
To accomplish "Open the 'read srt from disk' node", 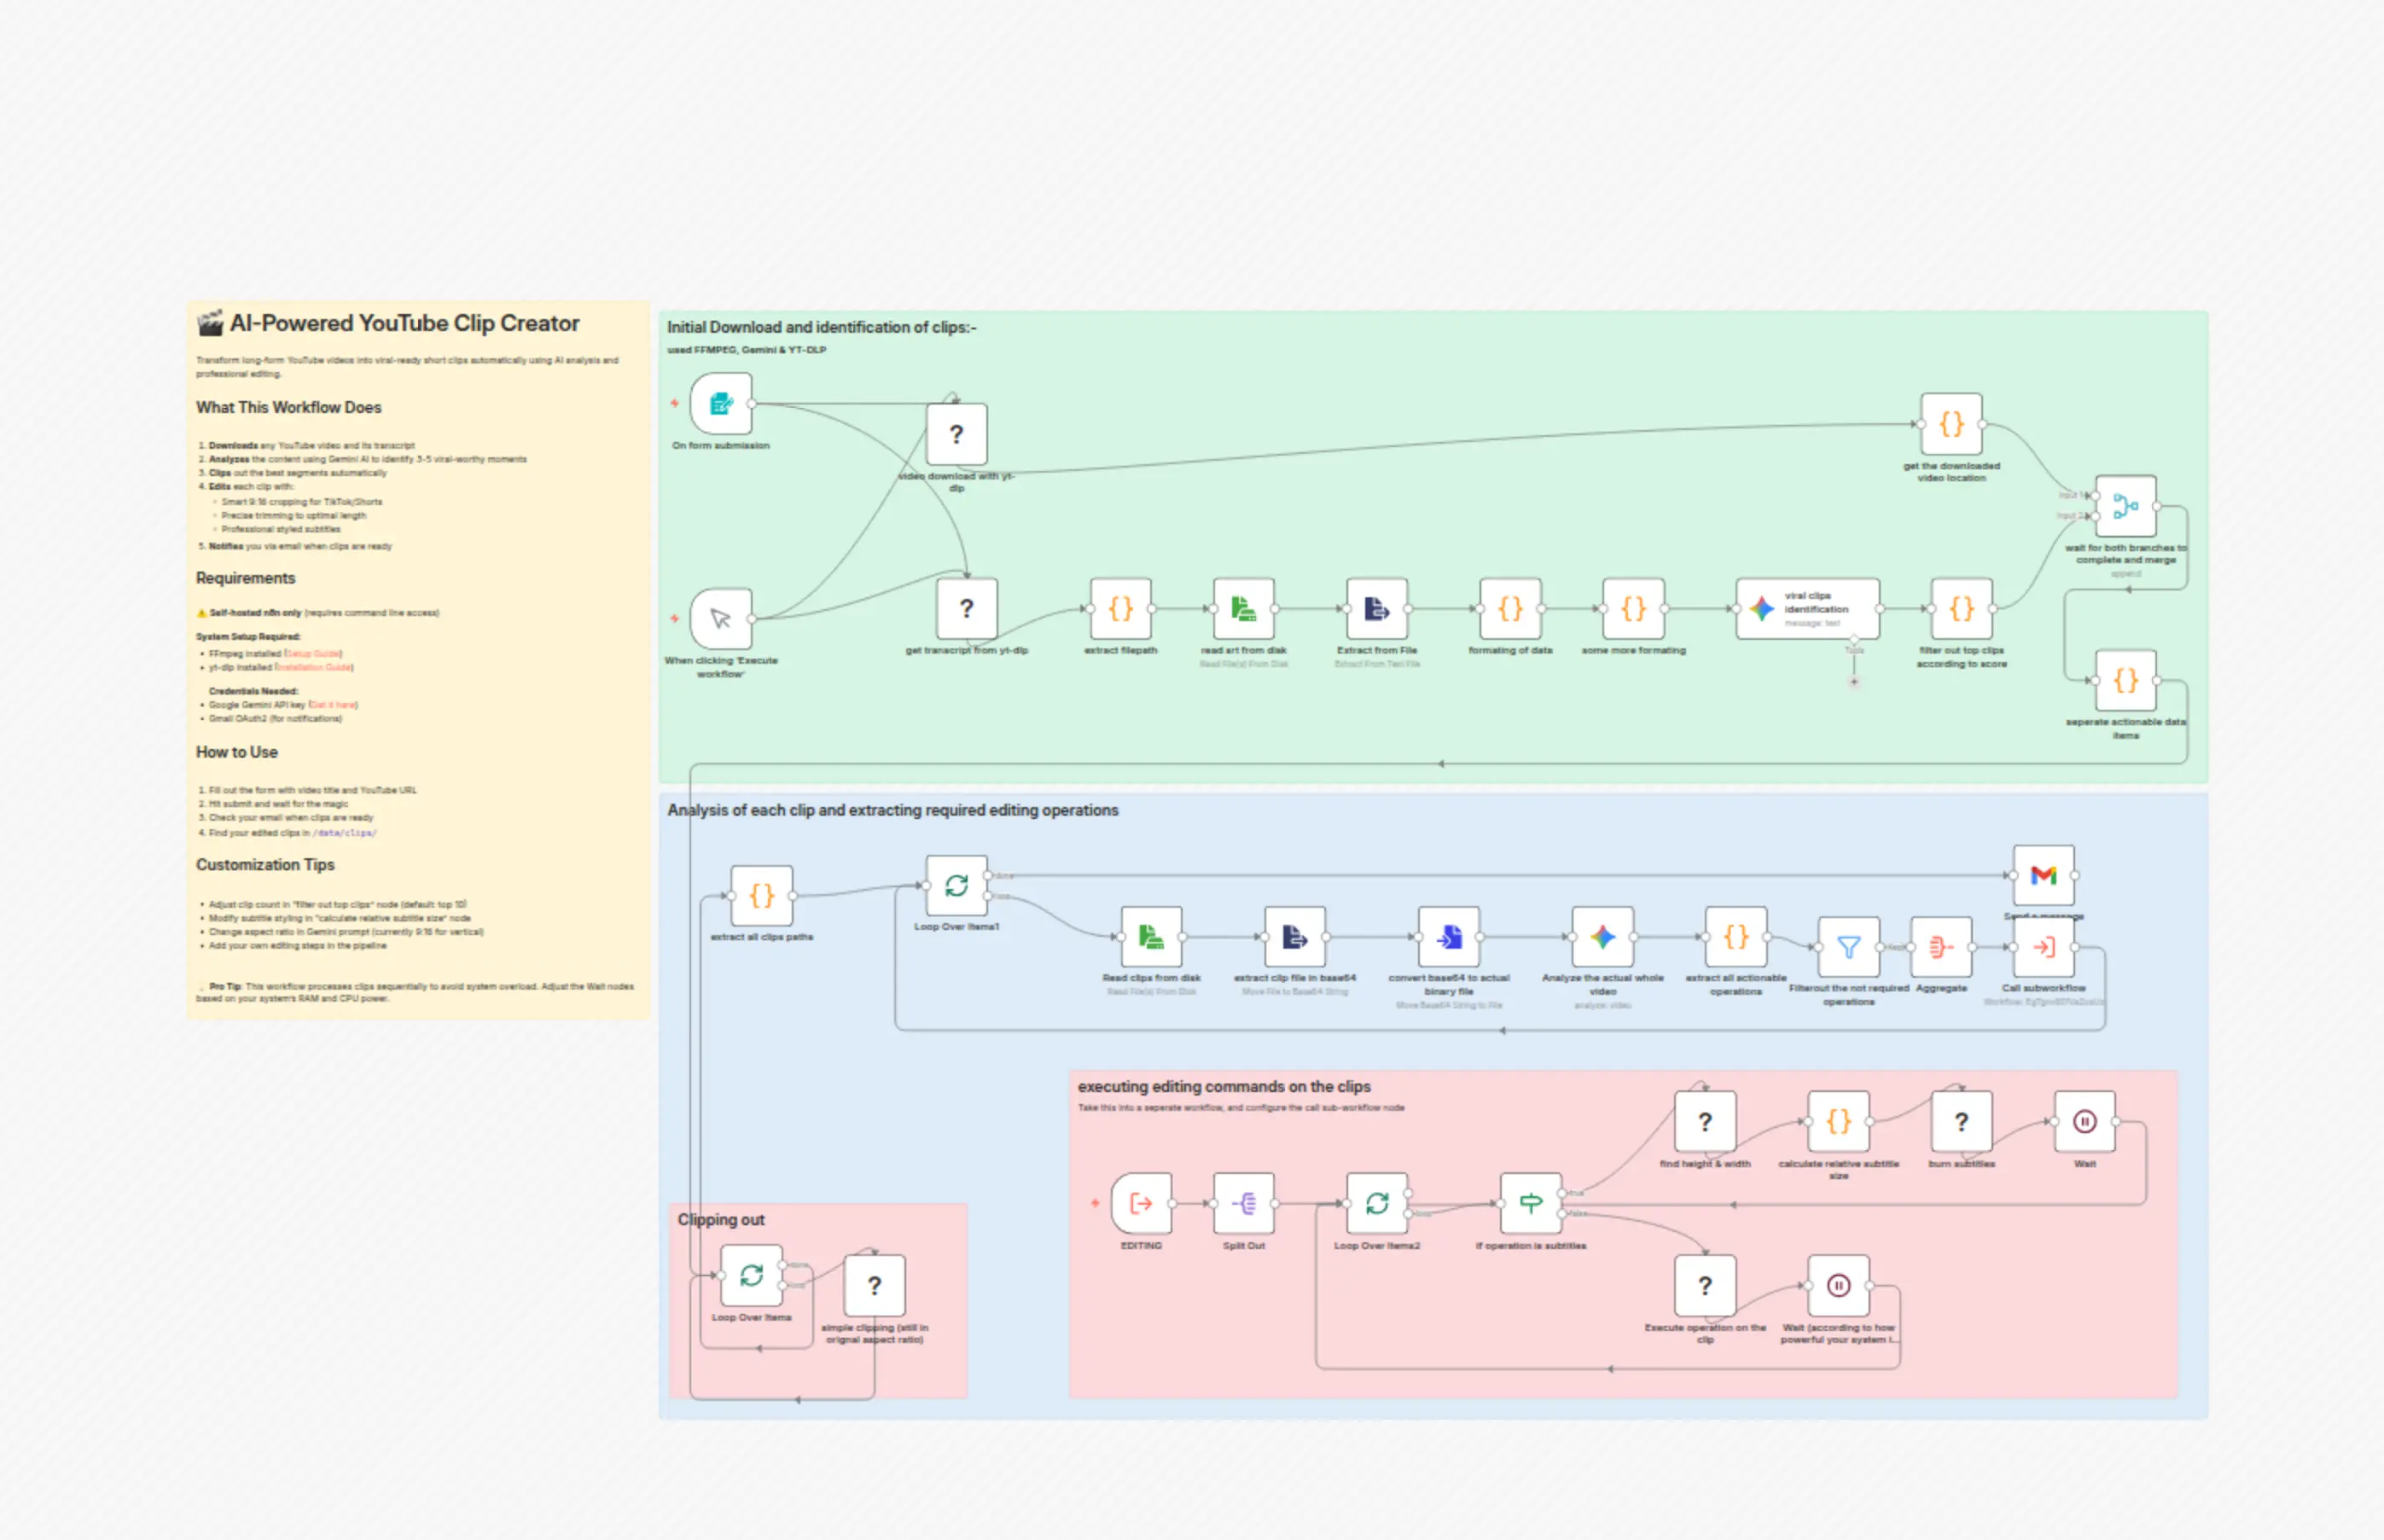I will (1243, 608).
